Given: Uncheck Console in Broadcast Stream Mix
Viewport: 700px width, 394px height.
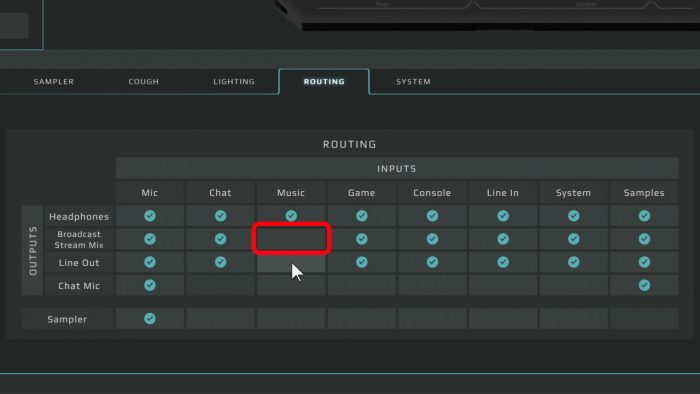Looking at the screenshot, I should (x=432, y=239).
